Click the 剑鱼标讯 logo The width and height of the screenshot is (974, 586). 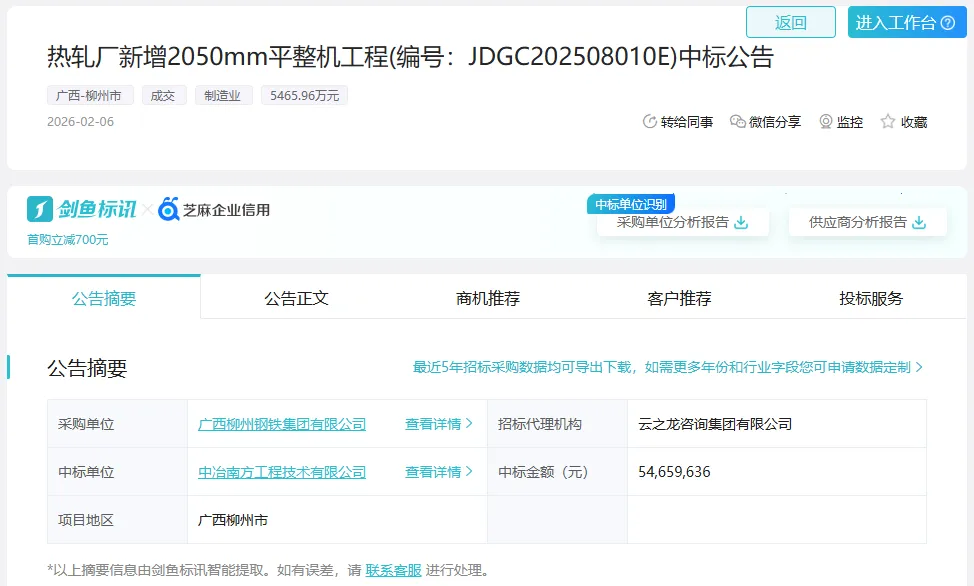[x=82, y=210]
